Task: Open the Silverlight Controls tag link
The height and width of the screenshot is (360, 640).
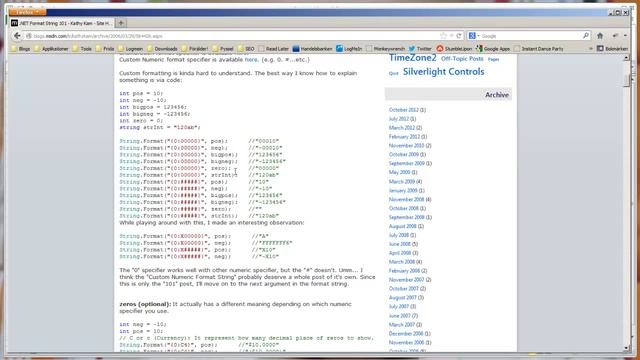Action: pos(443,72)
